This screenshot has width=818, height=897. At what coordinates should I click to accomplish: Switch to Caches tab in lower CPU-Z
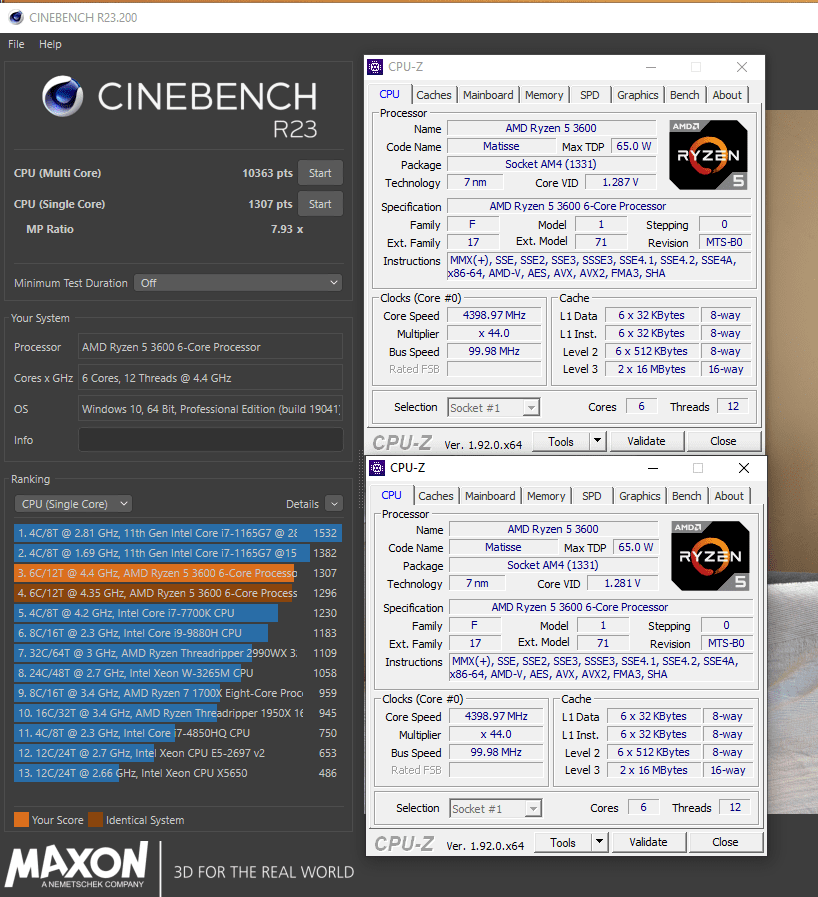coord(435,496)
